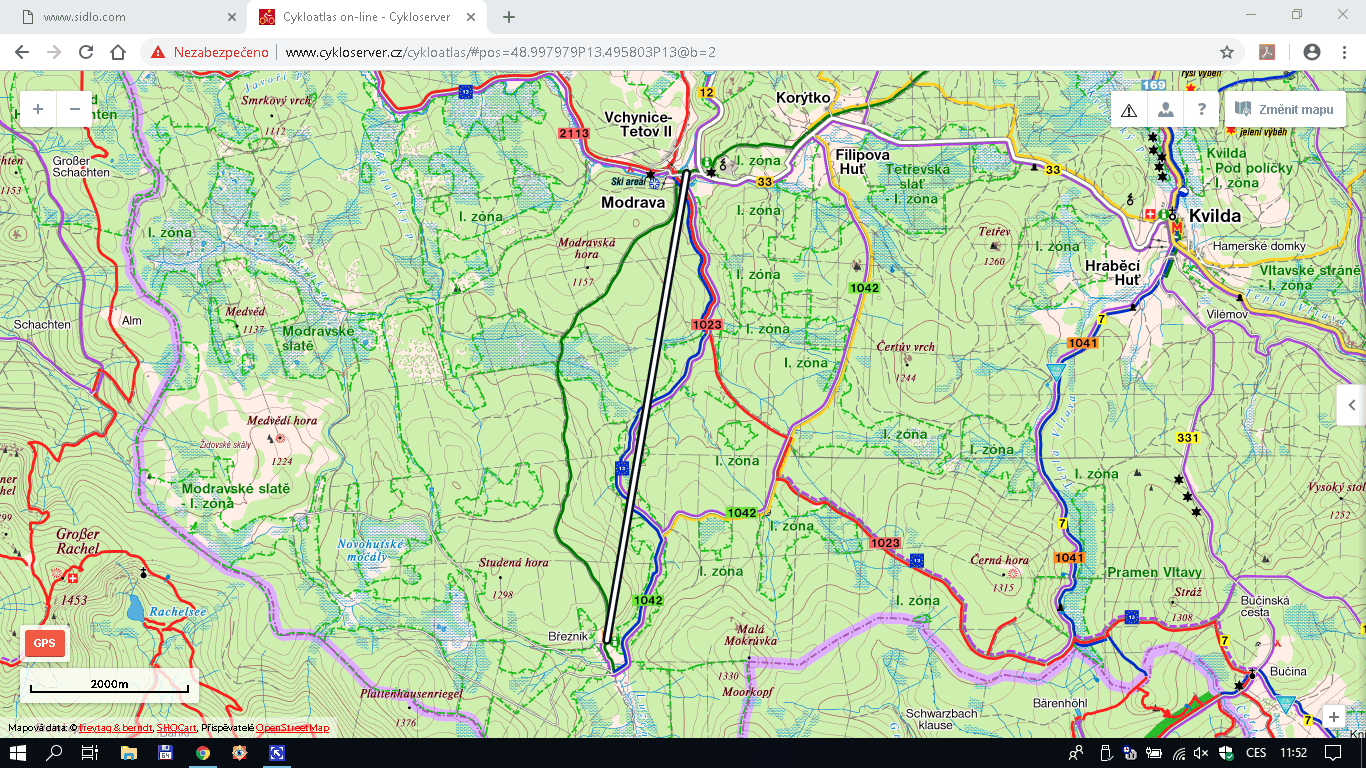
Task: Open map help with the question mark
Action: click(x=1201, y=110)
